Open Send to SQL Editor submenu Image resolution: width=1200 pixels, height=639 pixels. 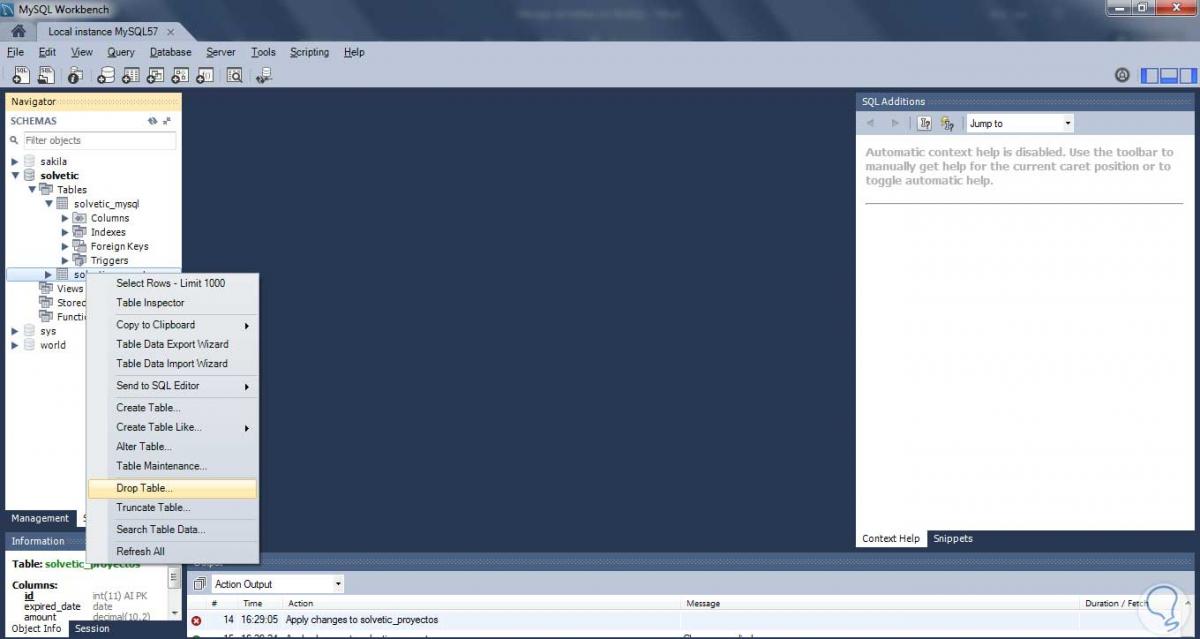pyautogui.click(x=172, y=386)
